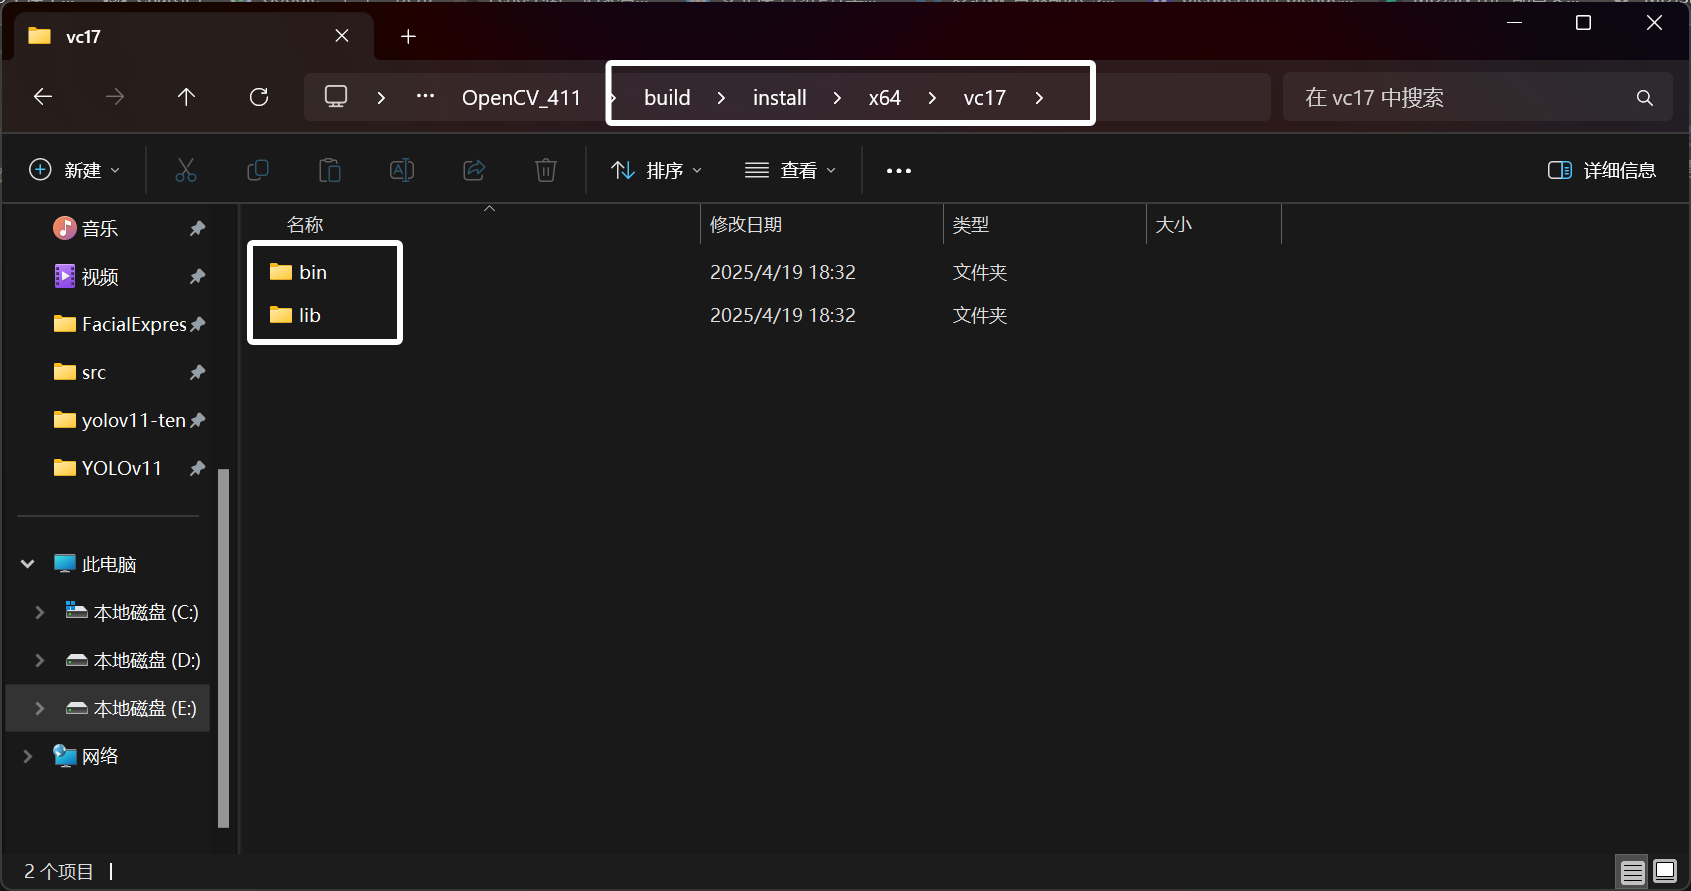Close the vc17 tab
Image resolution: width=1691 pixels, height=891 pixels.
coord(342,36)
